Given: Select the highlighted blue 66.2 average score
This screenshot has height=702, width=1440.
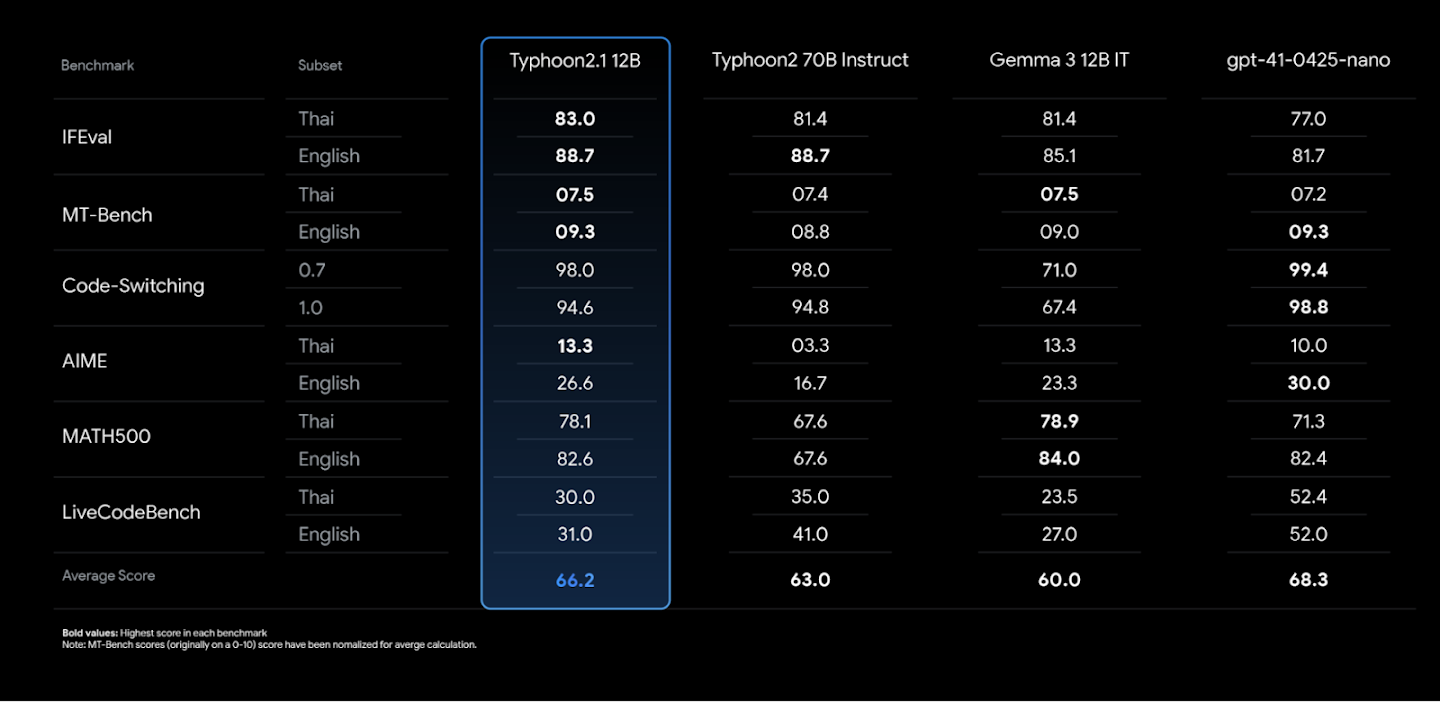Looking at the screenshot, I should pos(575,580).
